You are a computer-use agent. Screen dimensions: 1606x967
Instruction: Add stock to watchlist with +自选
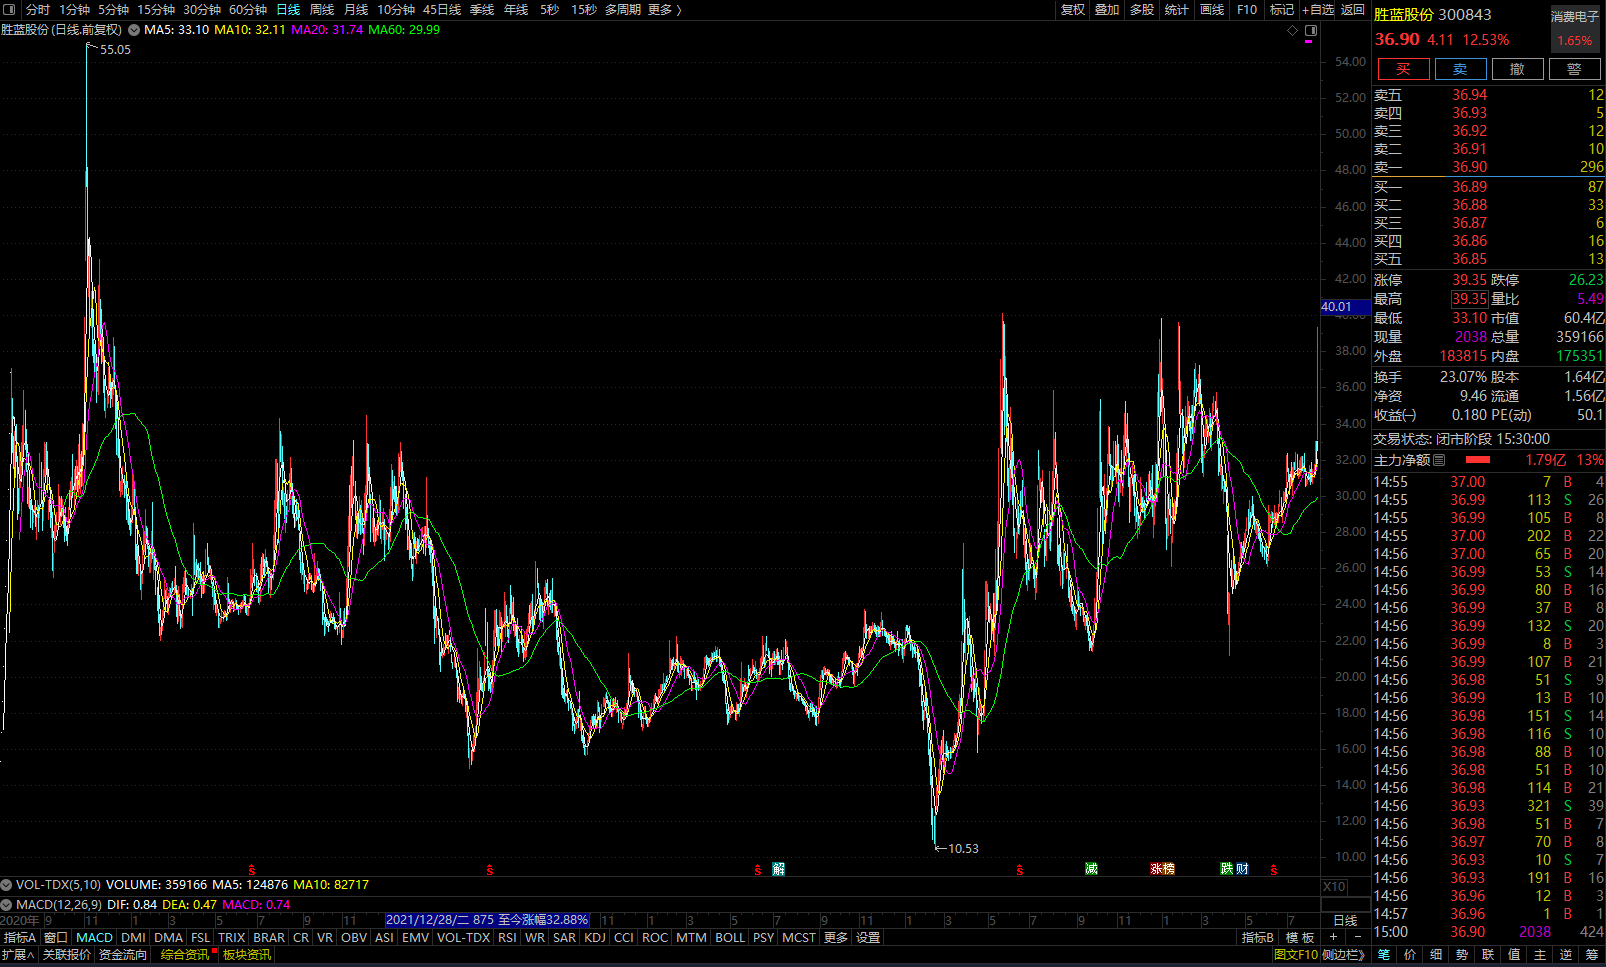(1318, 9)
